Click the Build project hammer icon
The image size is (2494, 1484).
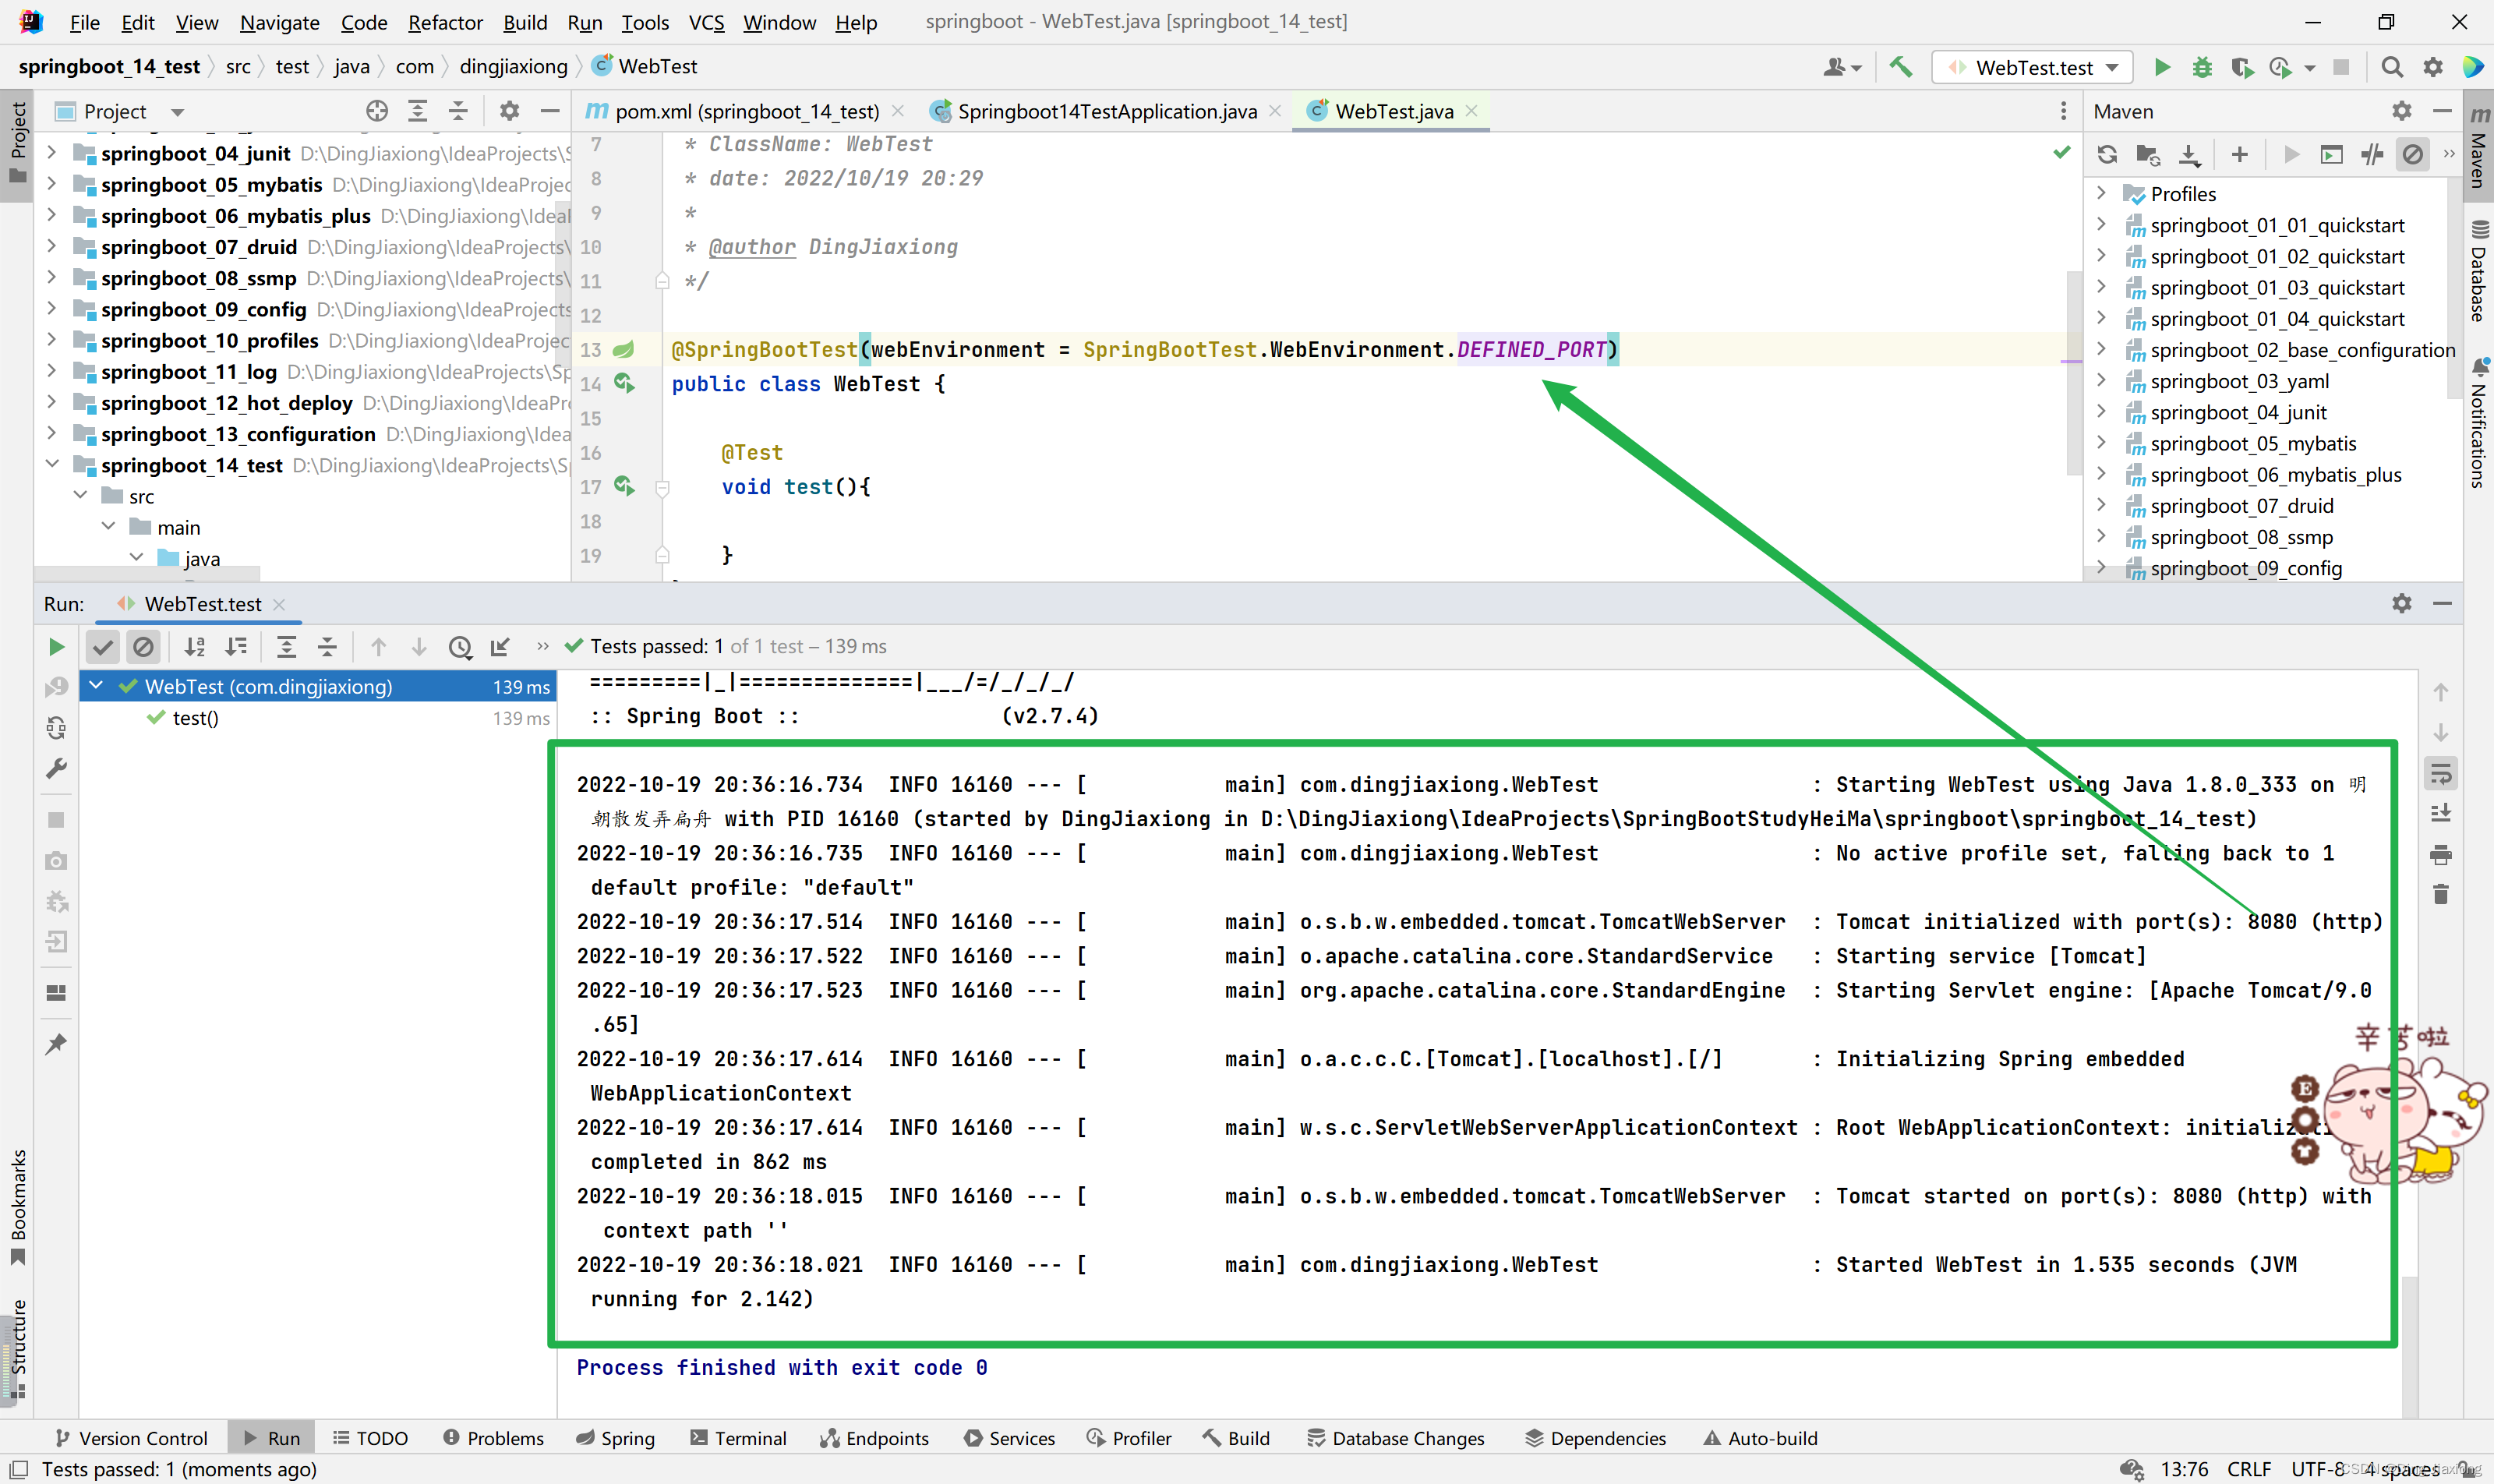coord(1900,67)
